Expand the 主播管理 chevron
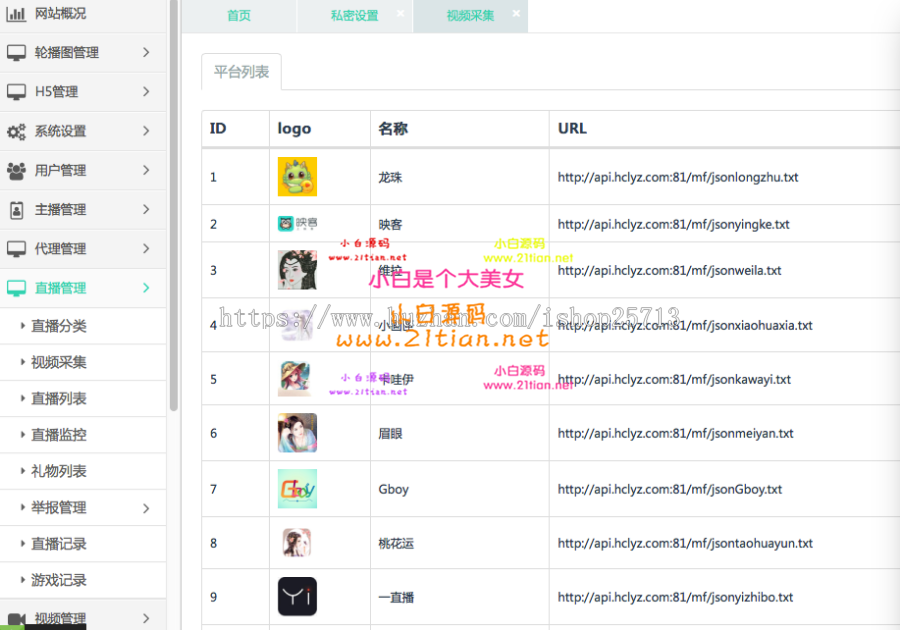This screenshot has width=900, height=630. click(146, 209)
